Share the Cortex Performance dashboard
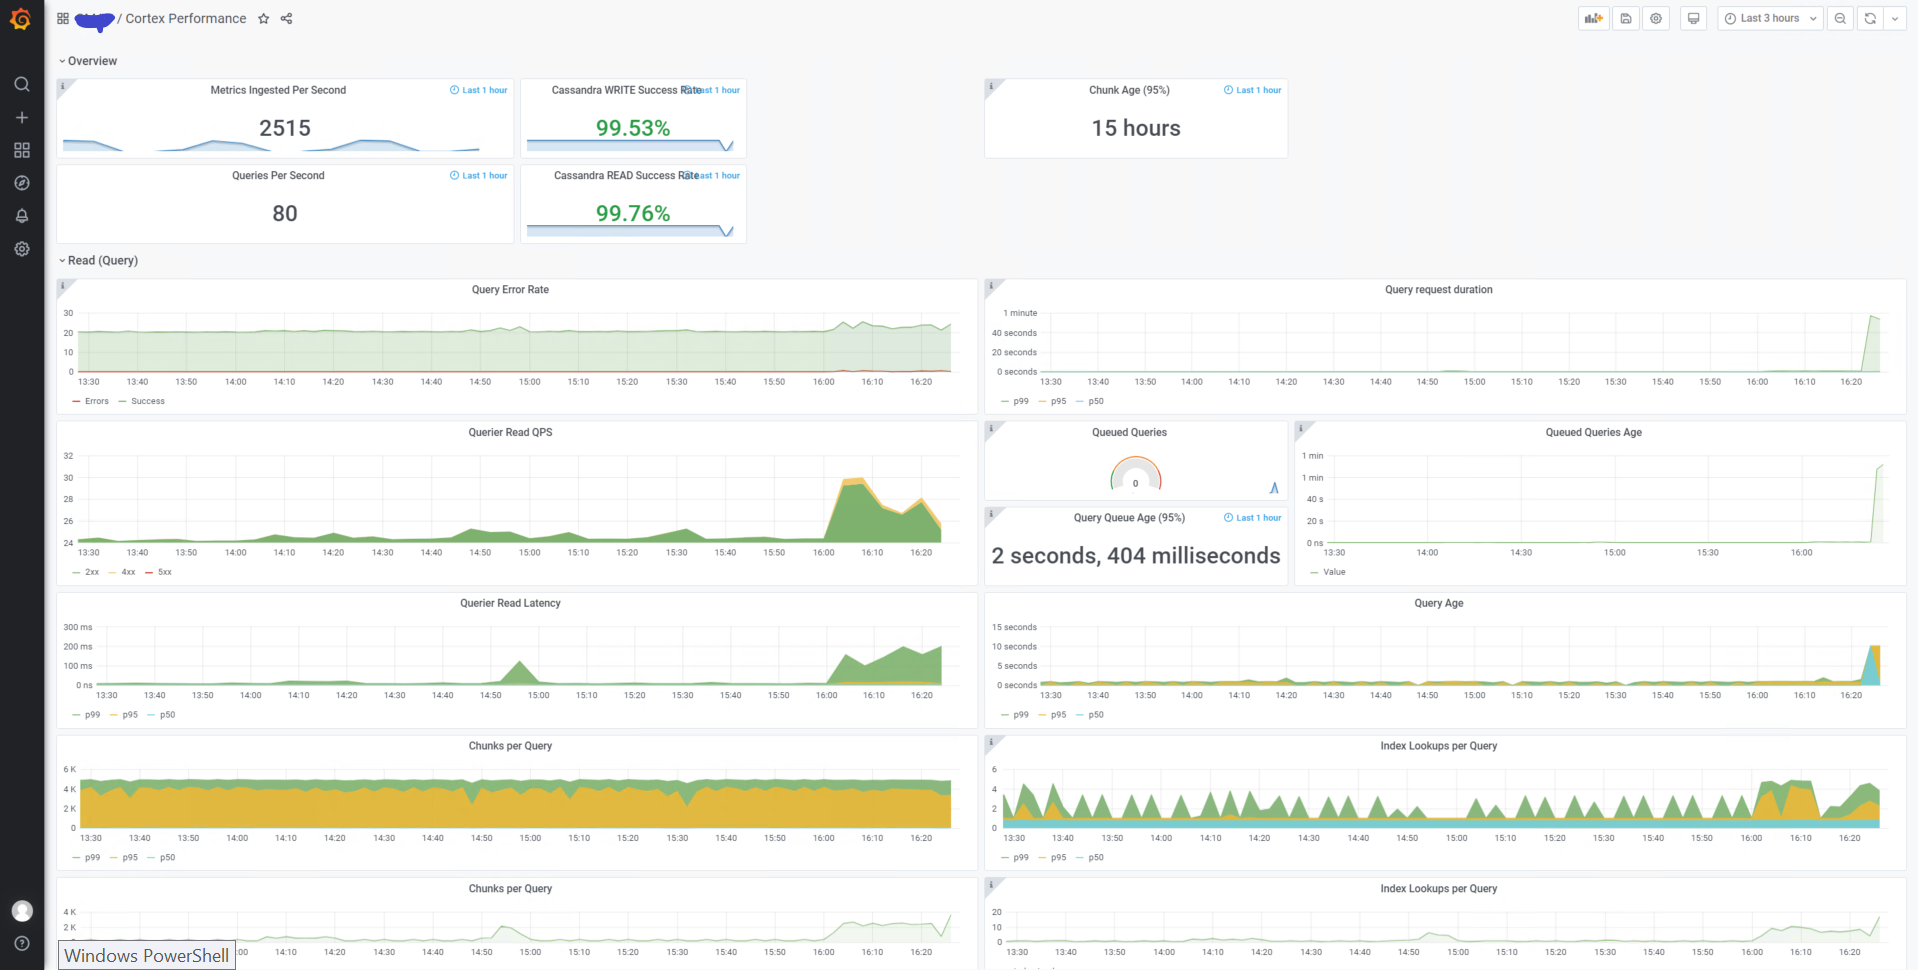1918x970 pixels. coord(286,18)
